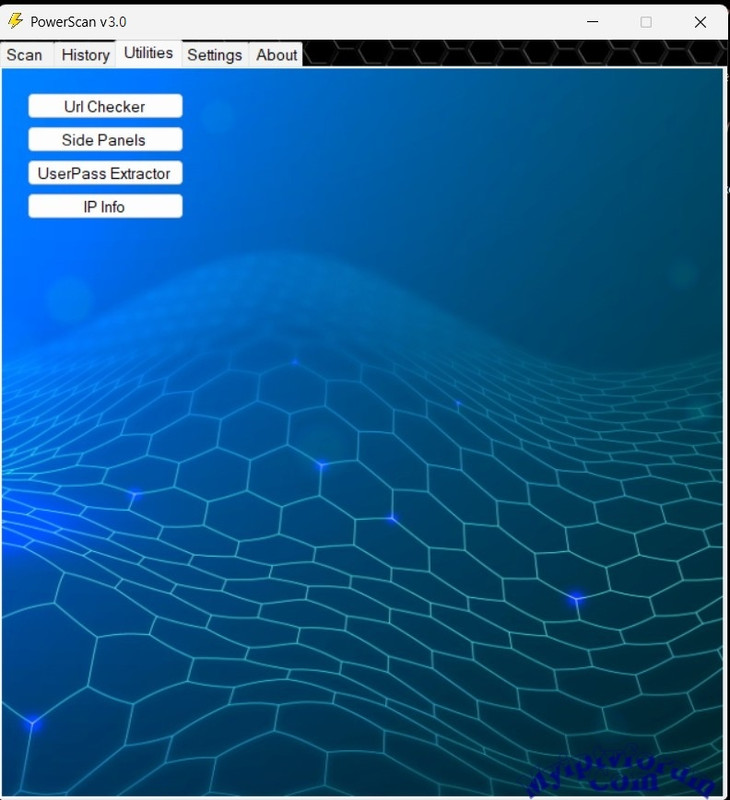The image size is (730, 800).
Task: Click the disabled maximize window button
Action: point(646,22)
